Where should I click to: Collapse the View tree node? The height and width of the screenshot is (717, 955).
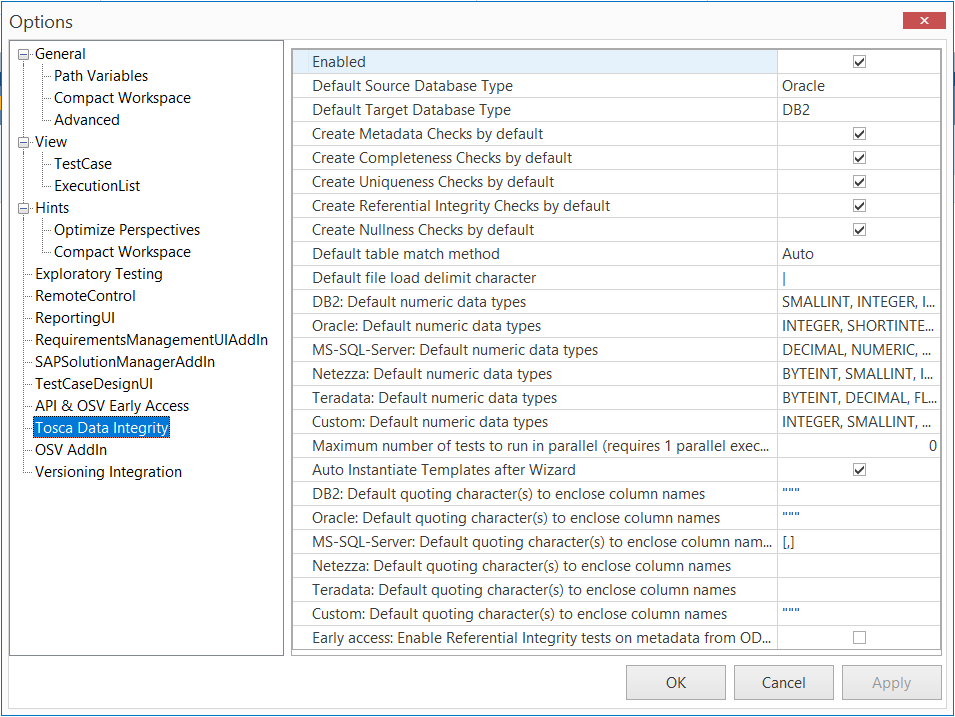(24, 143)
